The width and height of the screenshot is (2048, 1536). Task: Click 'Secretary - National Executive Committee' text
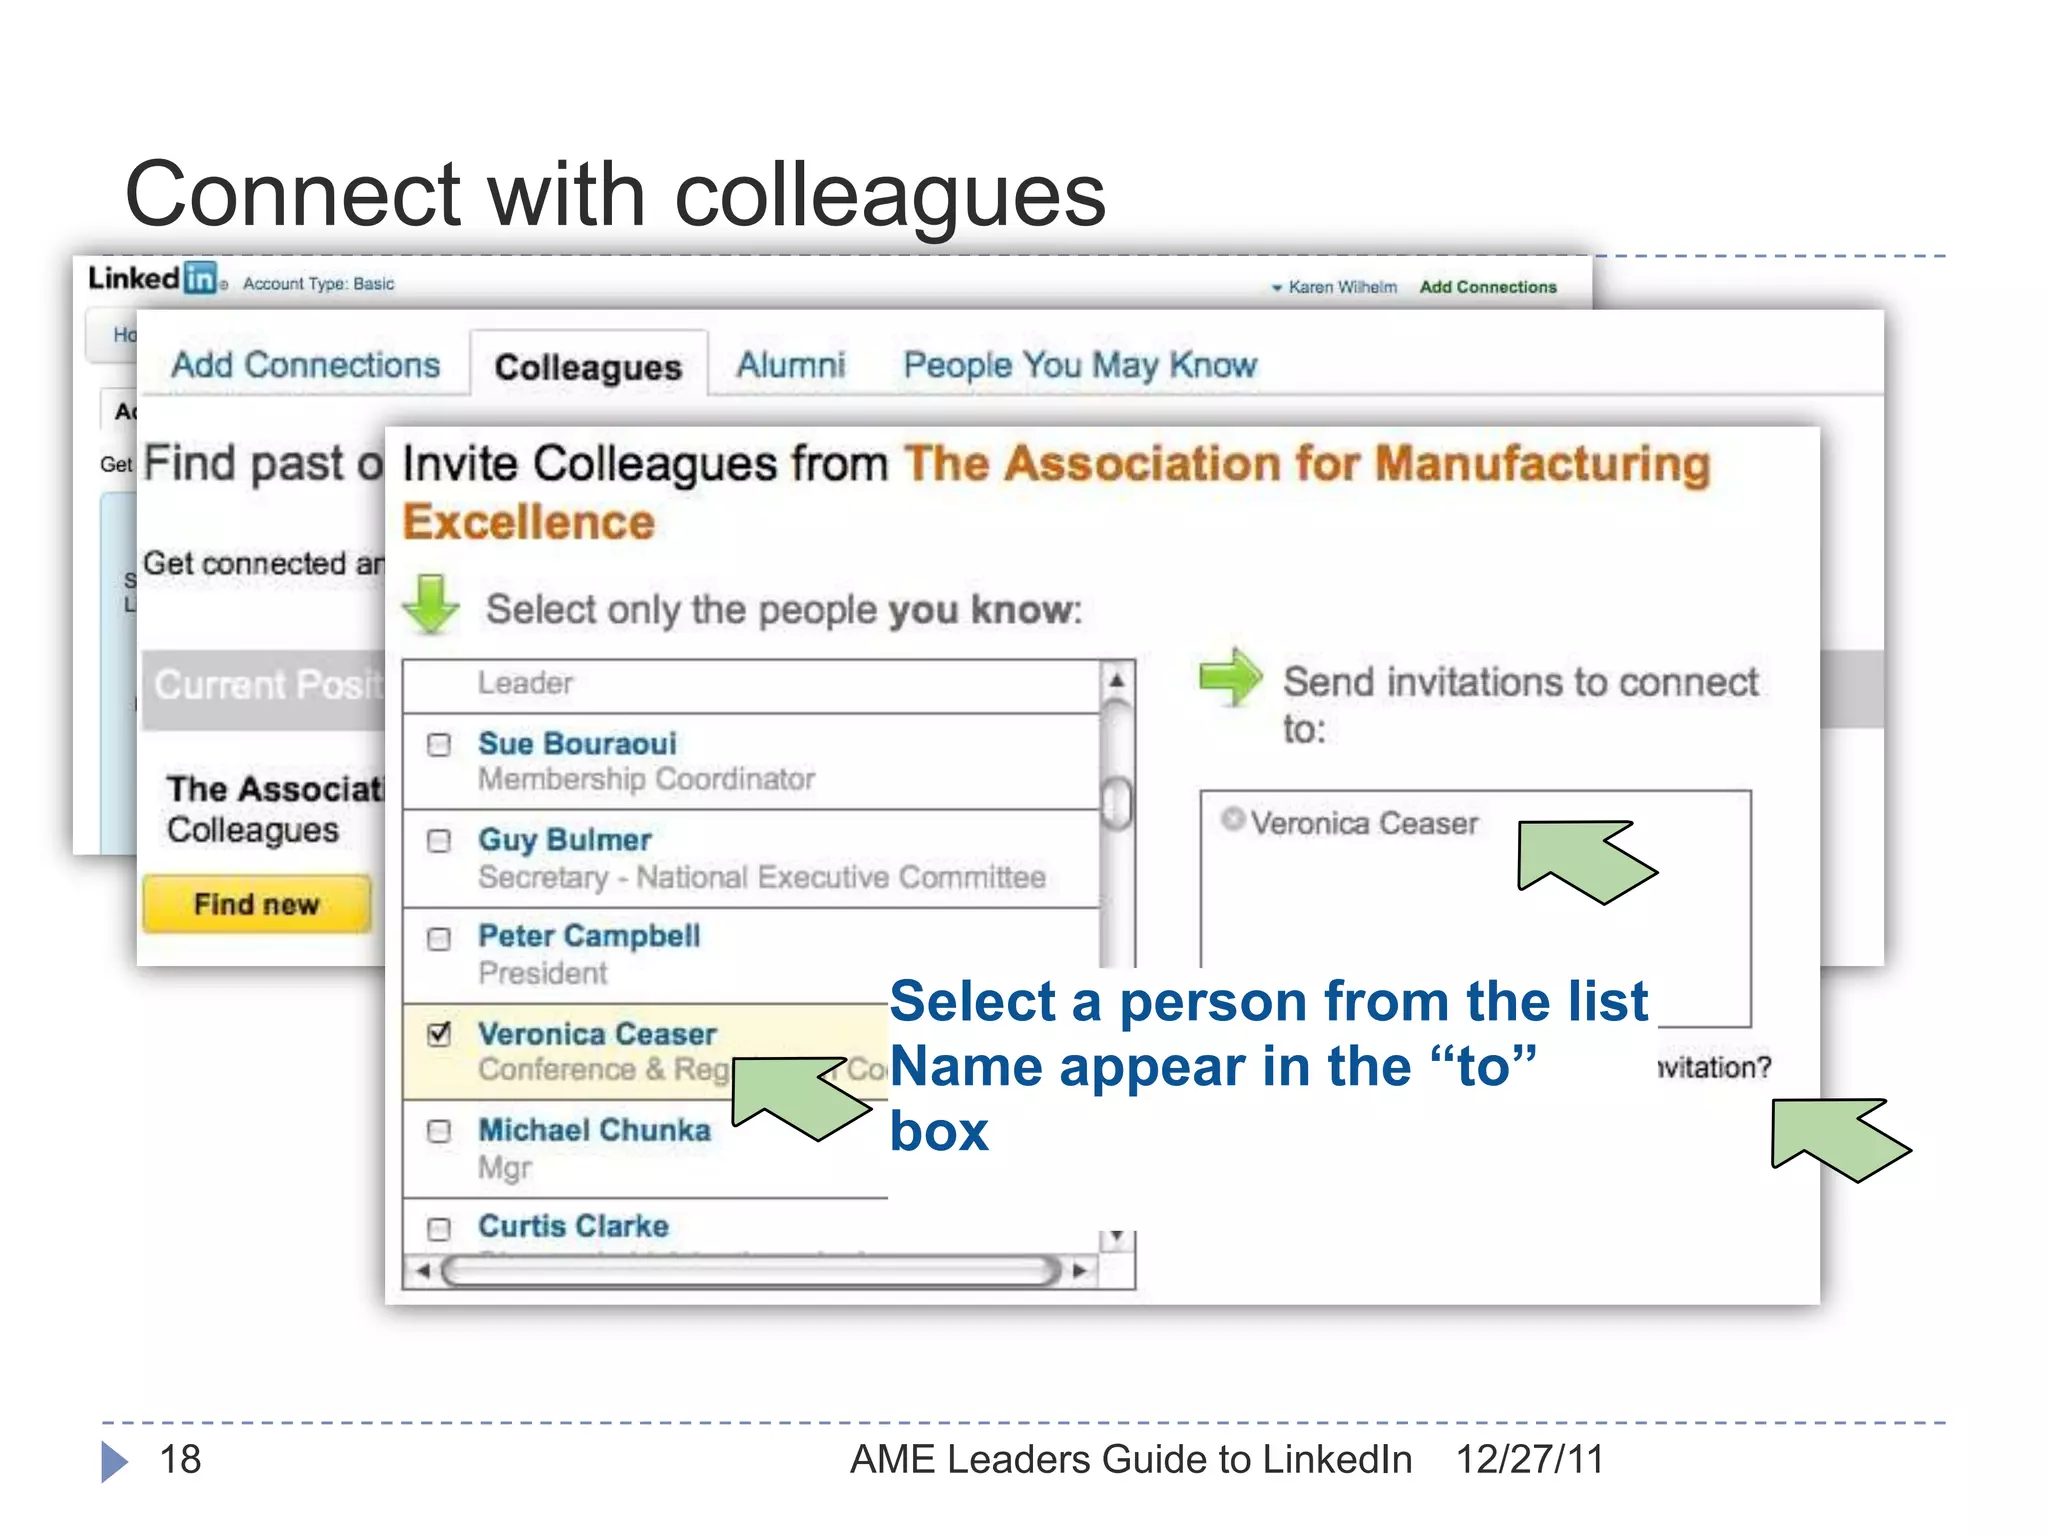pyautogui.click(x=762, y=877)
